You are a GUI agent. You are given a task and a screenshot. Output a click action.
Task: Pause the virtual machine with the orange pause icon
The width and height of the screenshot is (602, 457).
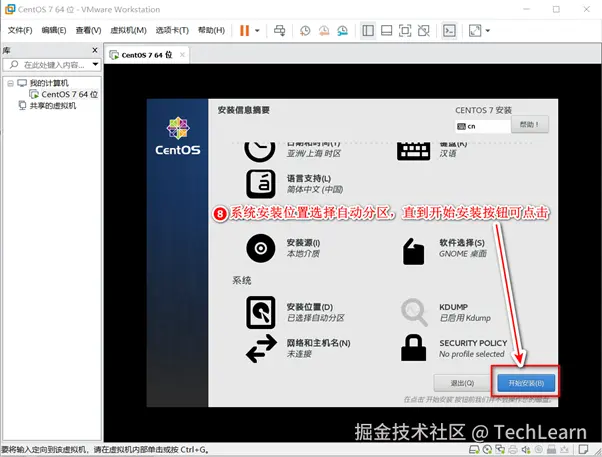(x=245, y=30)
